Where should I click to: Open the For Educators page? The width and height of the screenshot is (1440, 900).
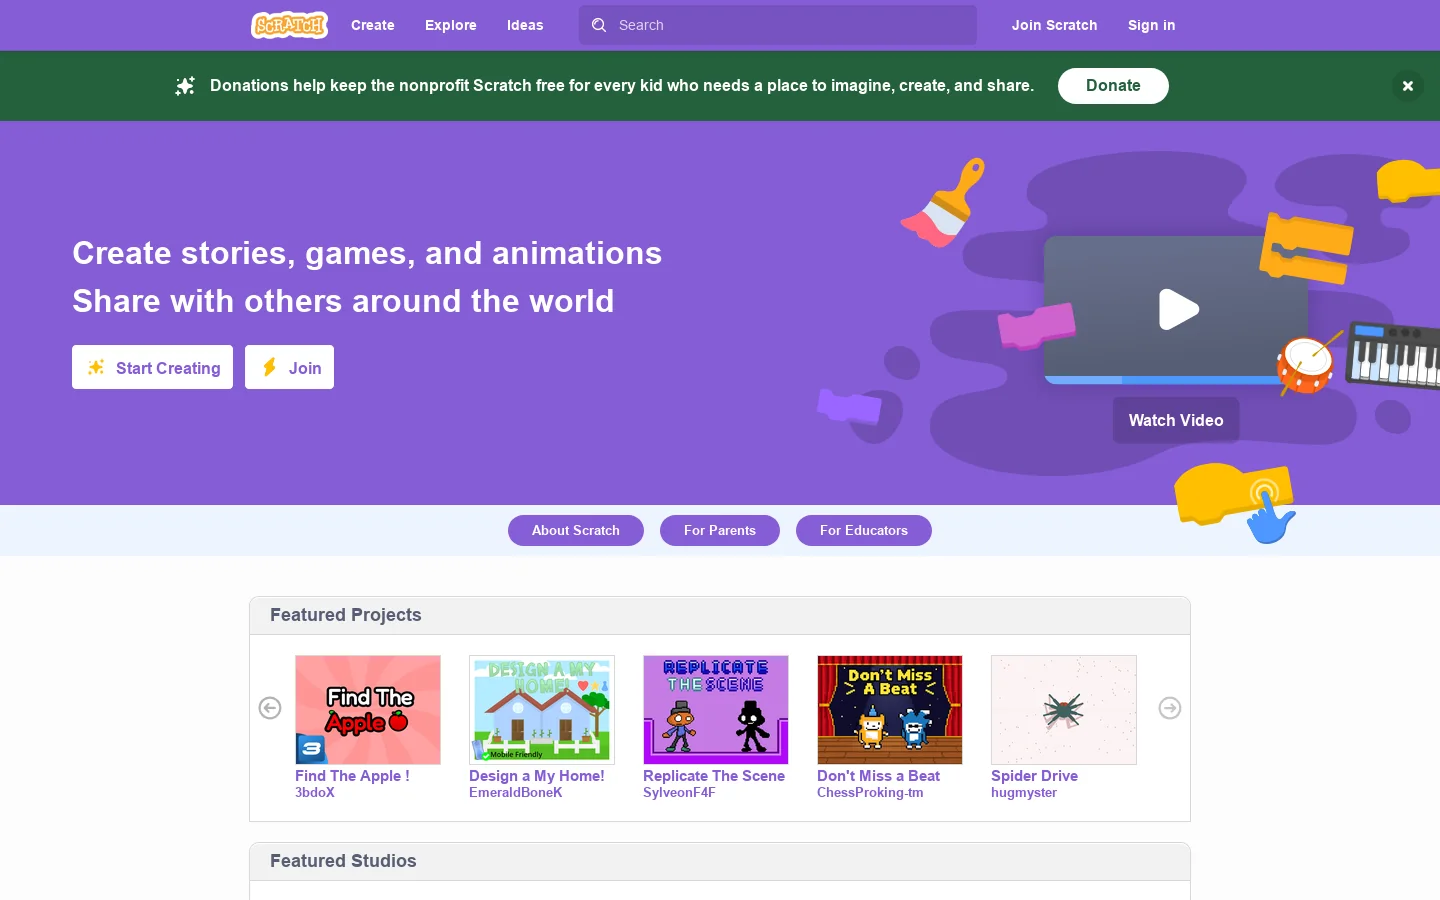[864, 530]
